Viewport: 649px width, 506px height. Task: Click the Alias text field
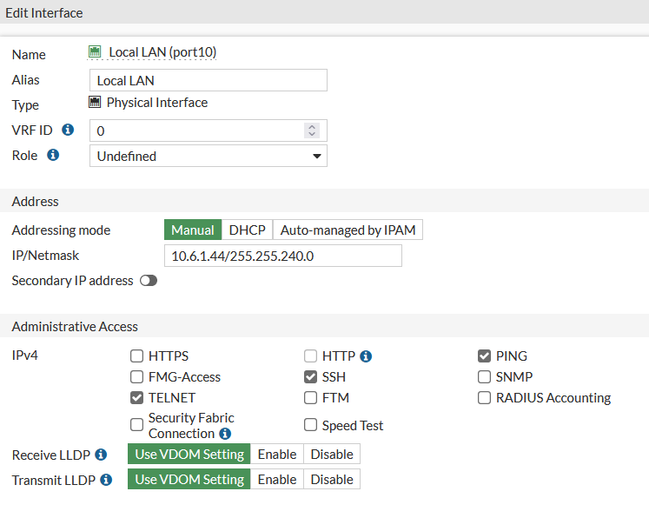[208, 80]
